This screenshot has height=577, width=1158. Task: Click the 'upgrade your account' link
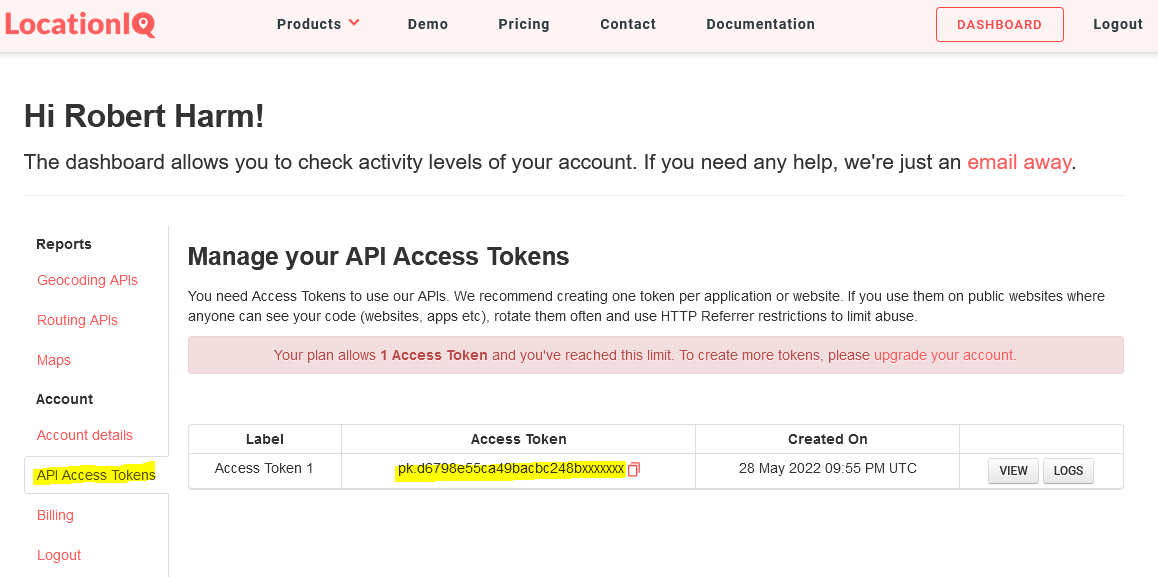945,355
